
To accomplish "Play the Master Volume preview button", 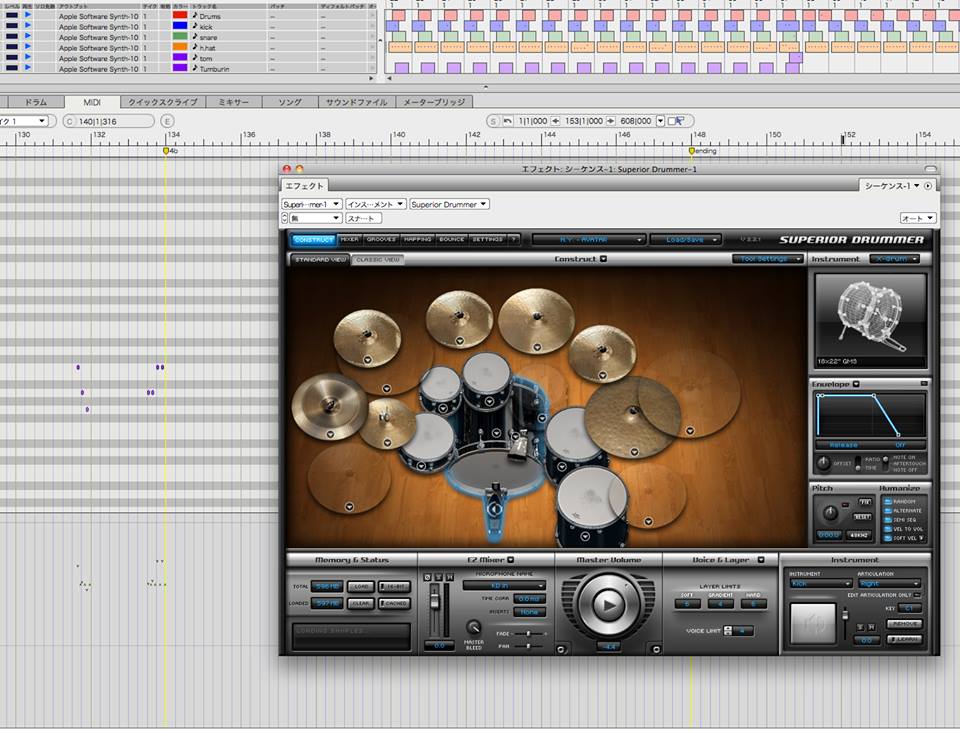I will (607, 605).
